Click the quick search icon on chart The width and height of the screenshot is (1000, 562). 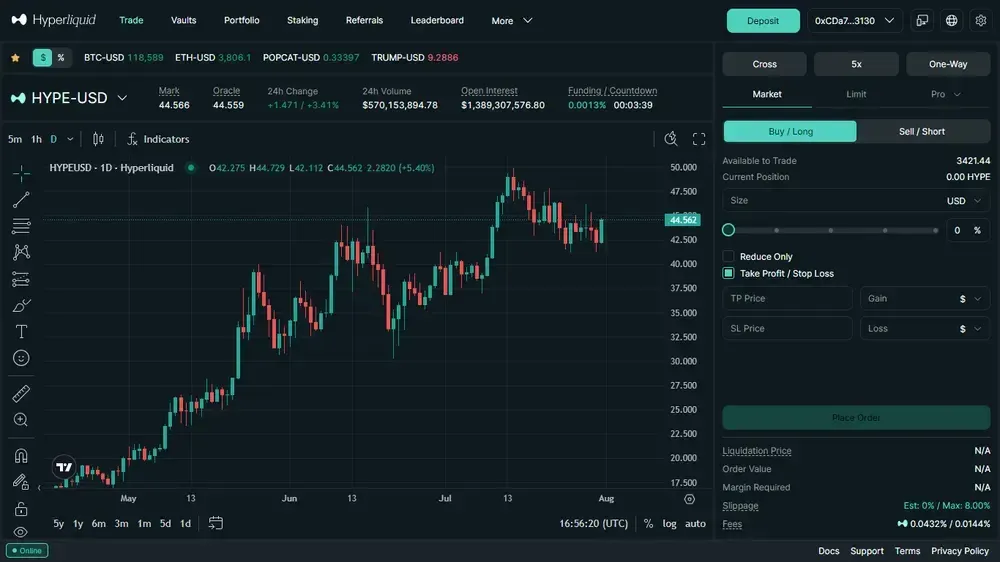tap(671, 139)
